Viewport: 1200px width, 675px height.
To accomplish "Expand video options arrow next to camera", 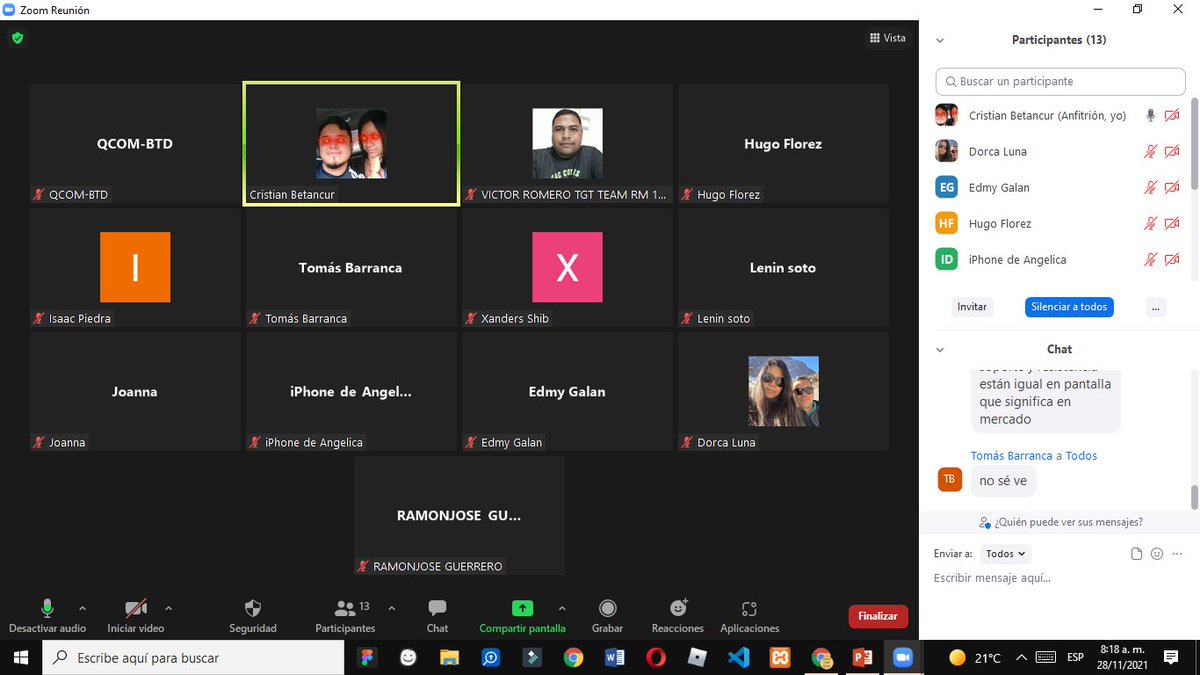I will click(168, 607).
